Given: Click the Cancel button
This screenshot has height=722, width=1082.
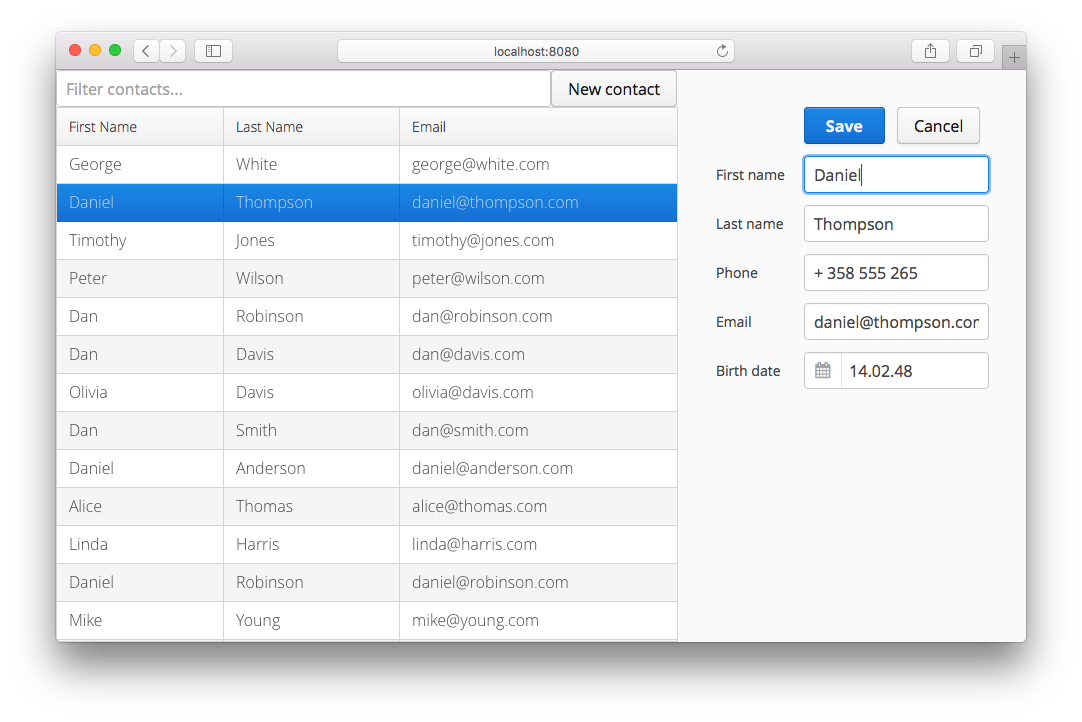Looking at the screenshot, I should (x=937, y=125).
